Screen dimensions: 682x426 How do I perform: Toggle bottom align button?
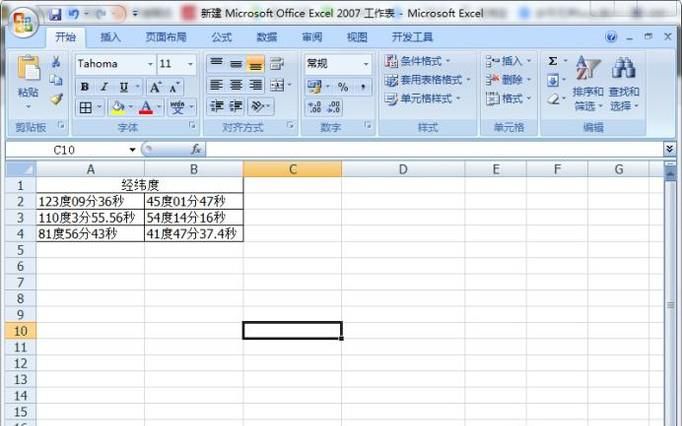tap(256, 64)
